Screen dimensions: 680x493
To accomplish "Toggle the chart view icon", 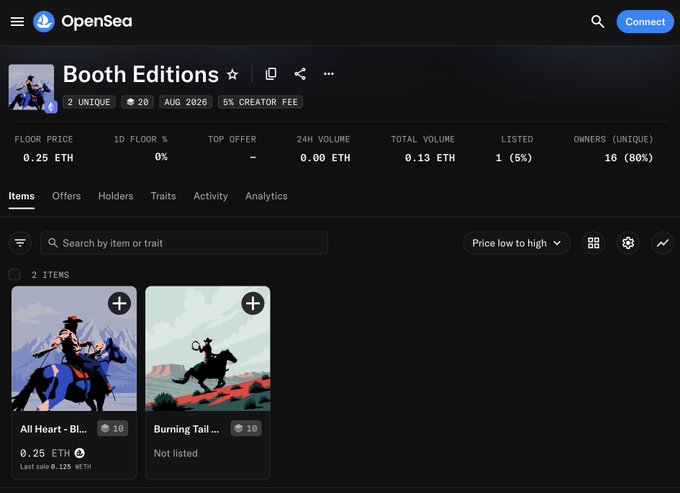I will pos(663,243).
